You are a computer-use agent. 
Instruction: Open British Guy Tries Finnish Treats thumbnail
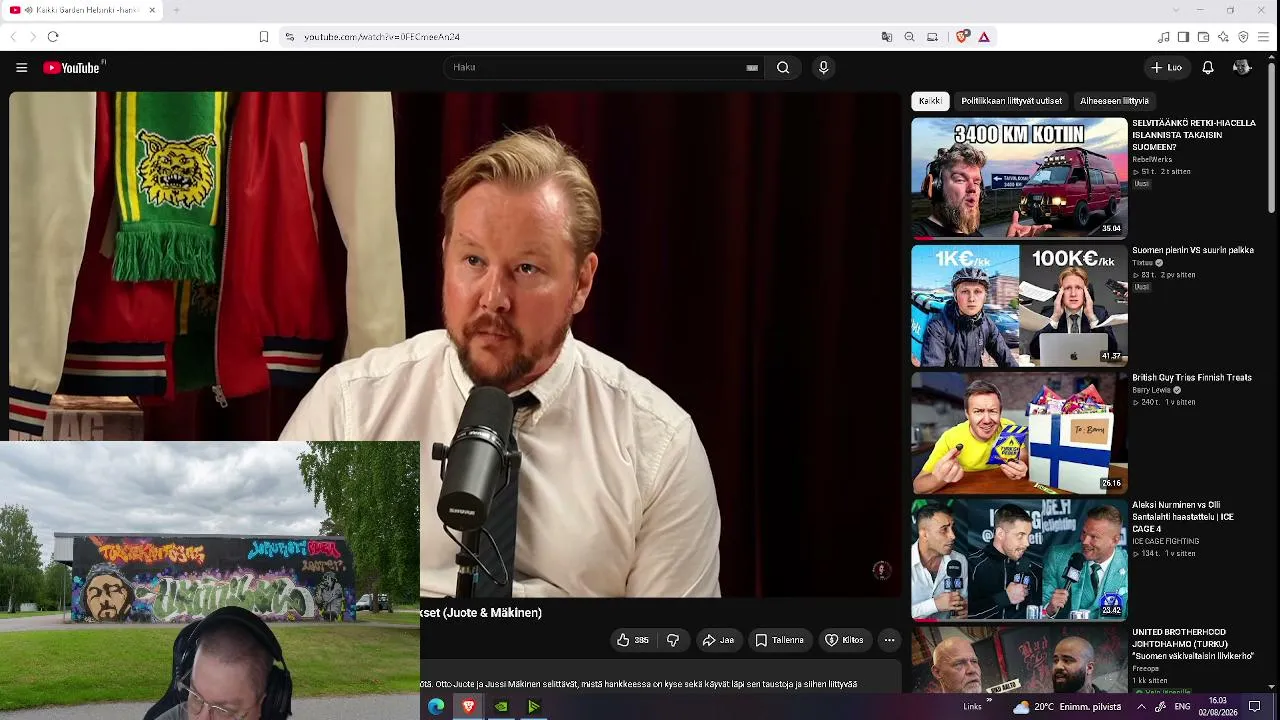point(1019,432)
